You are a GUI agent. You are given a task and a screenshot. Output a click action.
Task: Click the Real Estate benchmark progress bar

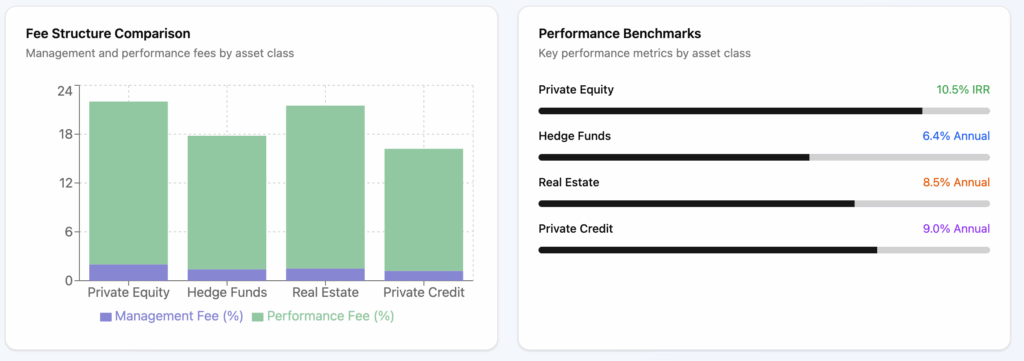(764, 204)
